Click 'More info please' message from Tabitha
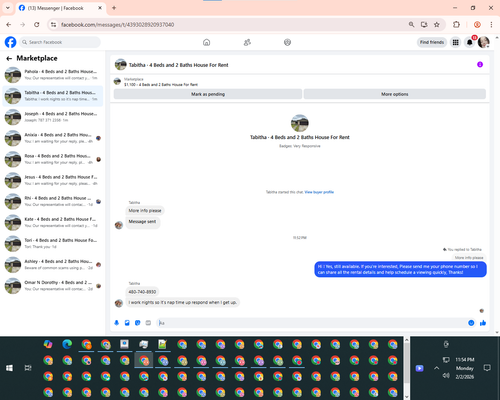 (145, 211)
